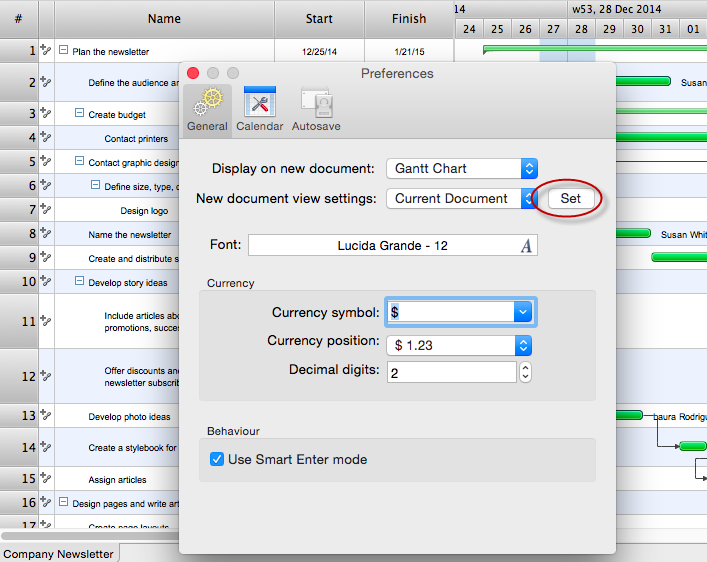
Task: Switch to the Calendar preferences tab
Action: [260, 110]
